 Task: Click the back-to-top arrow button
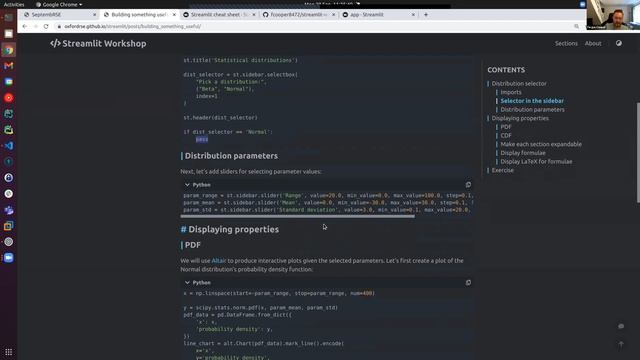tap(621, 344)
